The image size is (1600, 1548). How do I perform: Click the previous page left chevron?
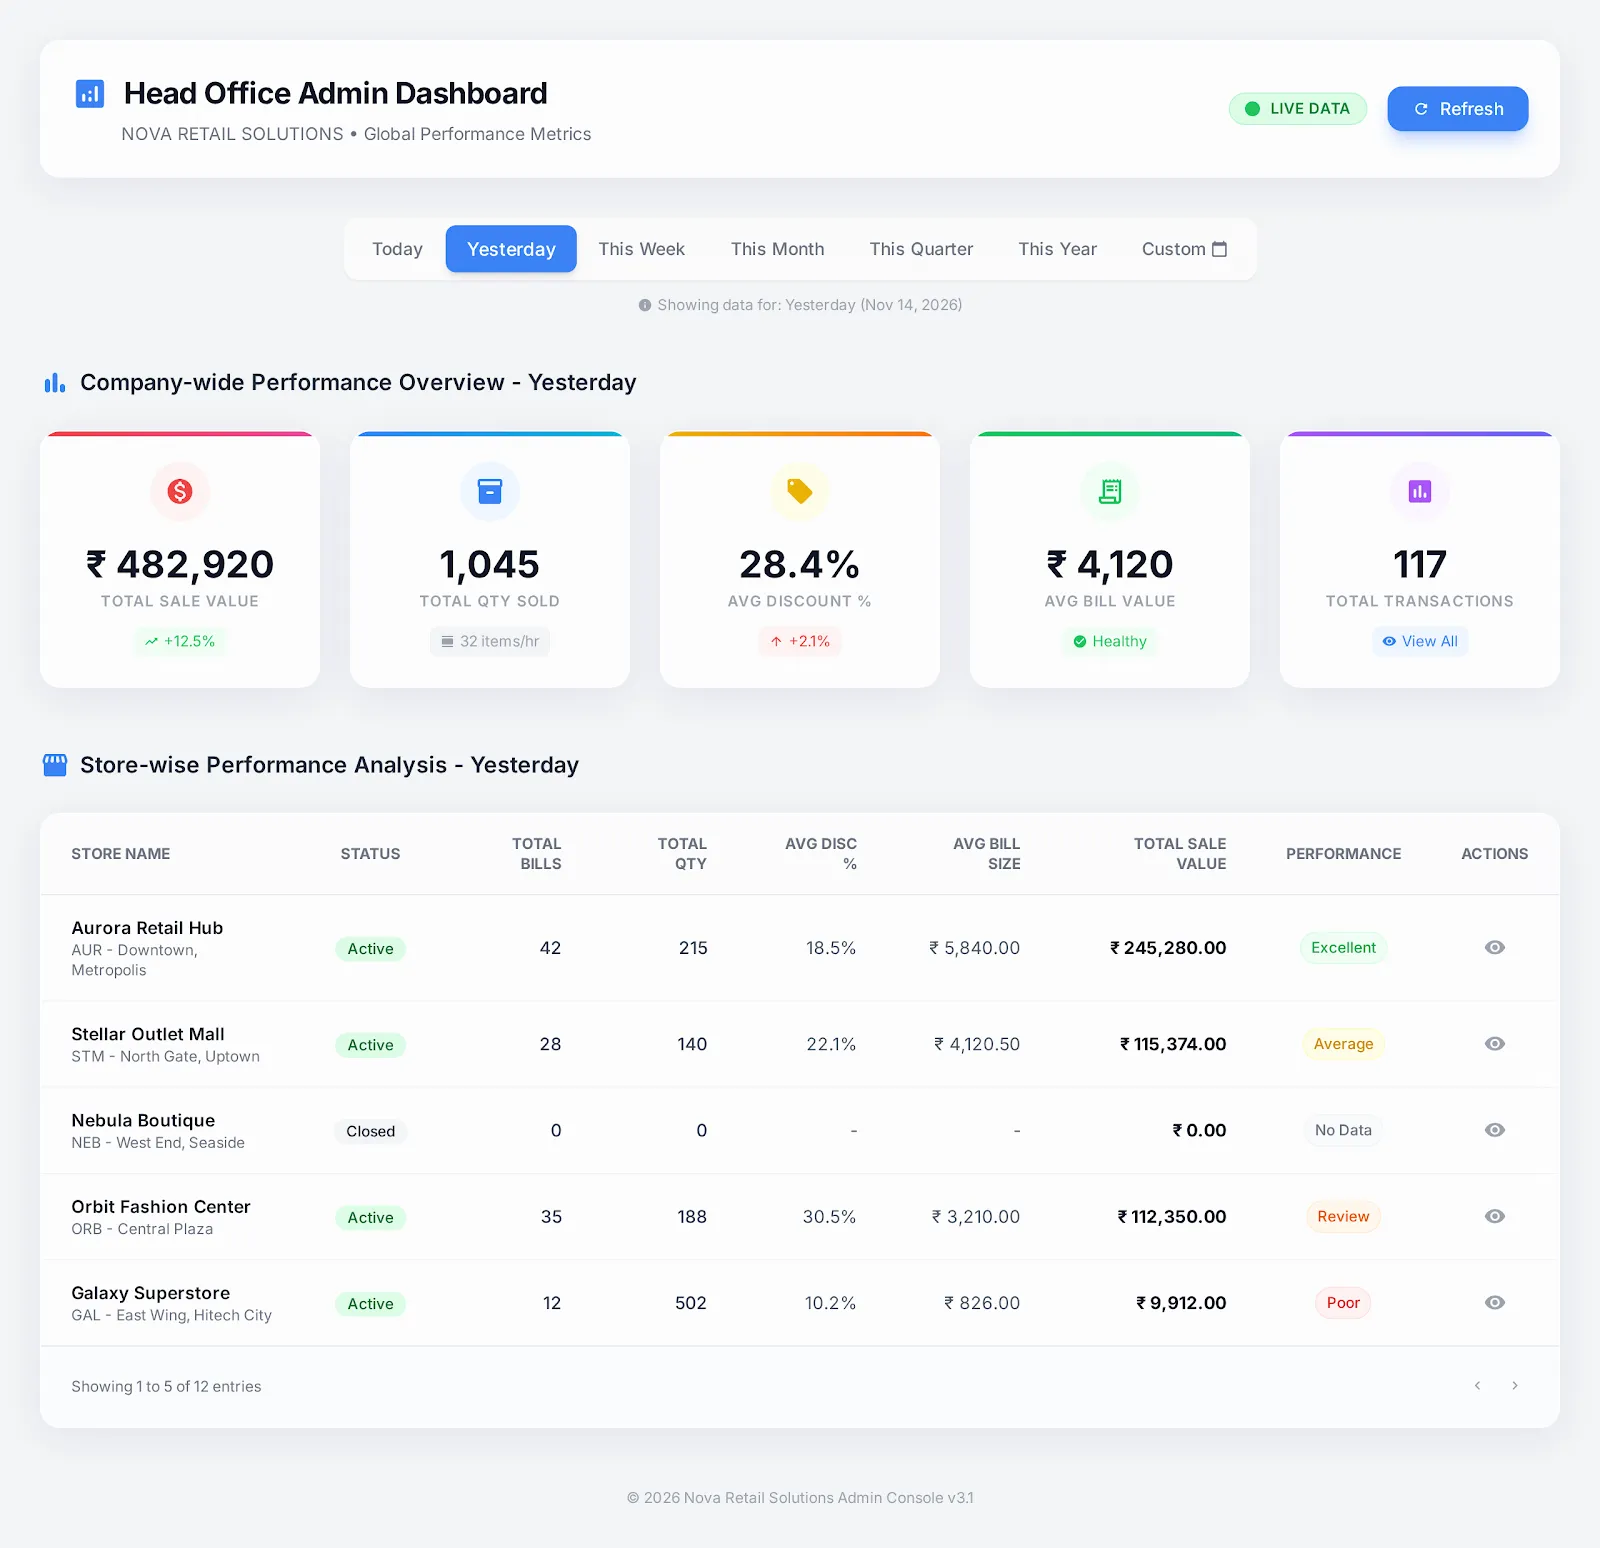[1477, 1386]
